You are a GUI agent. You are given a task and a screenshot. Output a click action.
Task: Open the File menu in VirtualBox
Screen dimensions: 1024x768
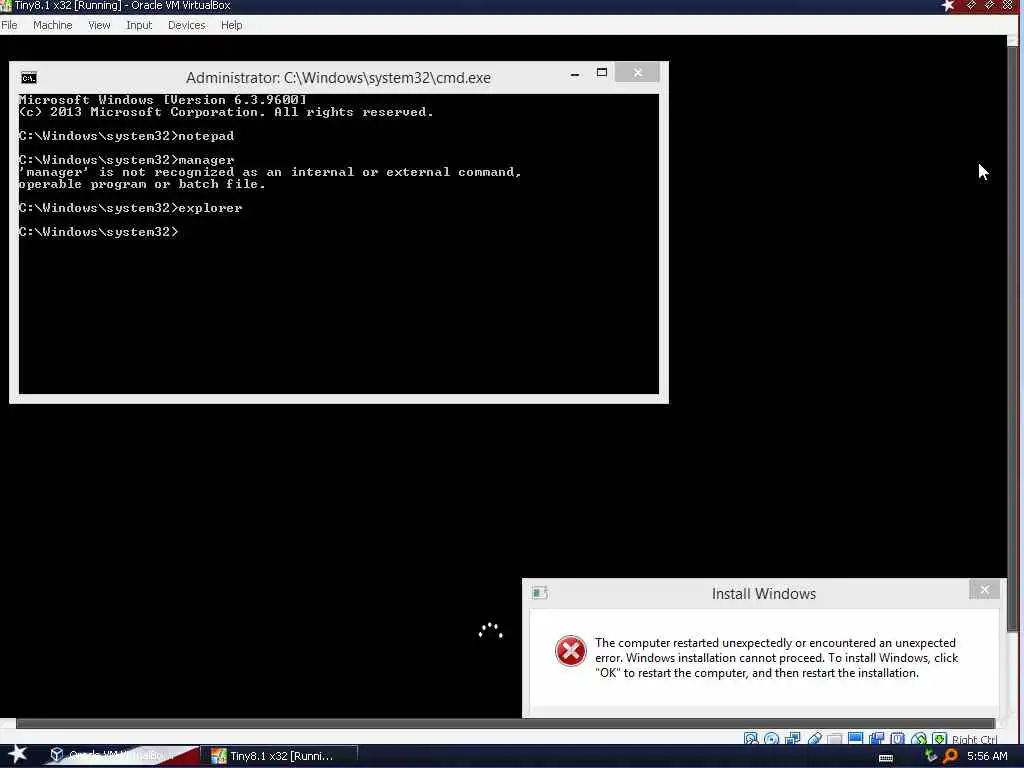[9, 25]
